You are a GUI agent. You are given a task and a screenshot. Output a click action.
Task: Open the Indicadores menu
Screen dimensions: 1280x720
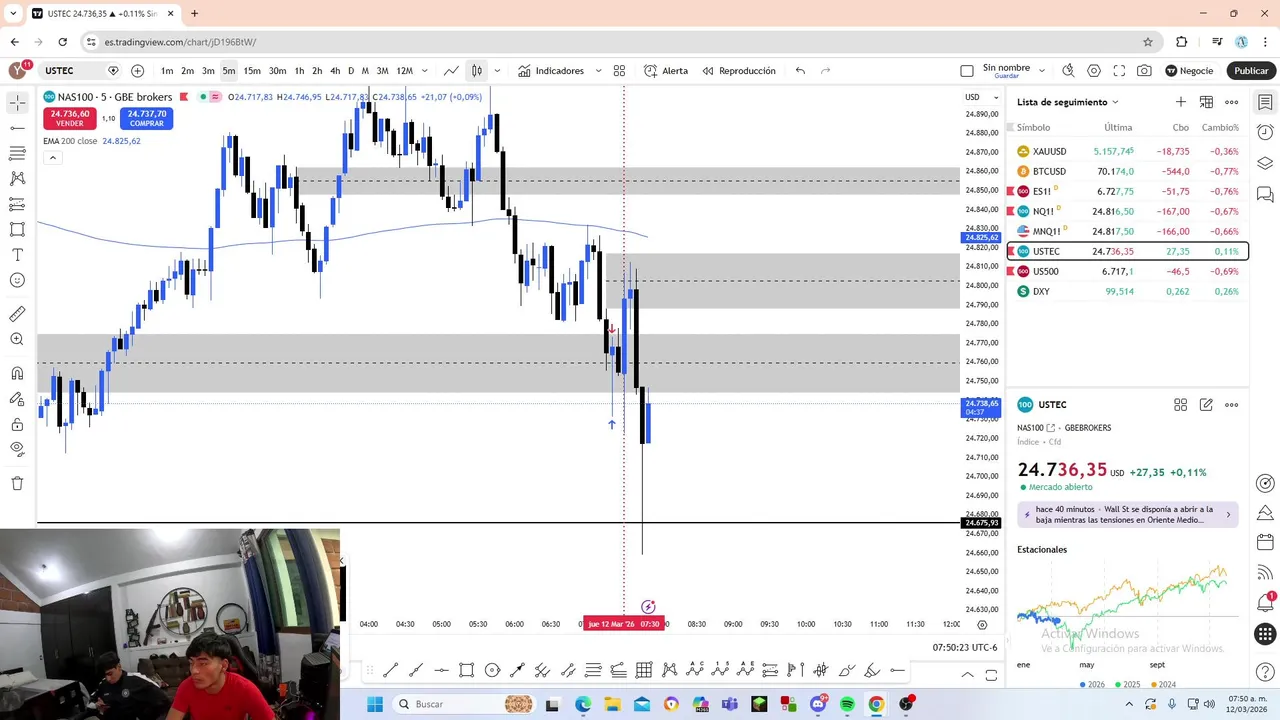click(551, 71)
